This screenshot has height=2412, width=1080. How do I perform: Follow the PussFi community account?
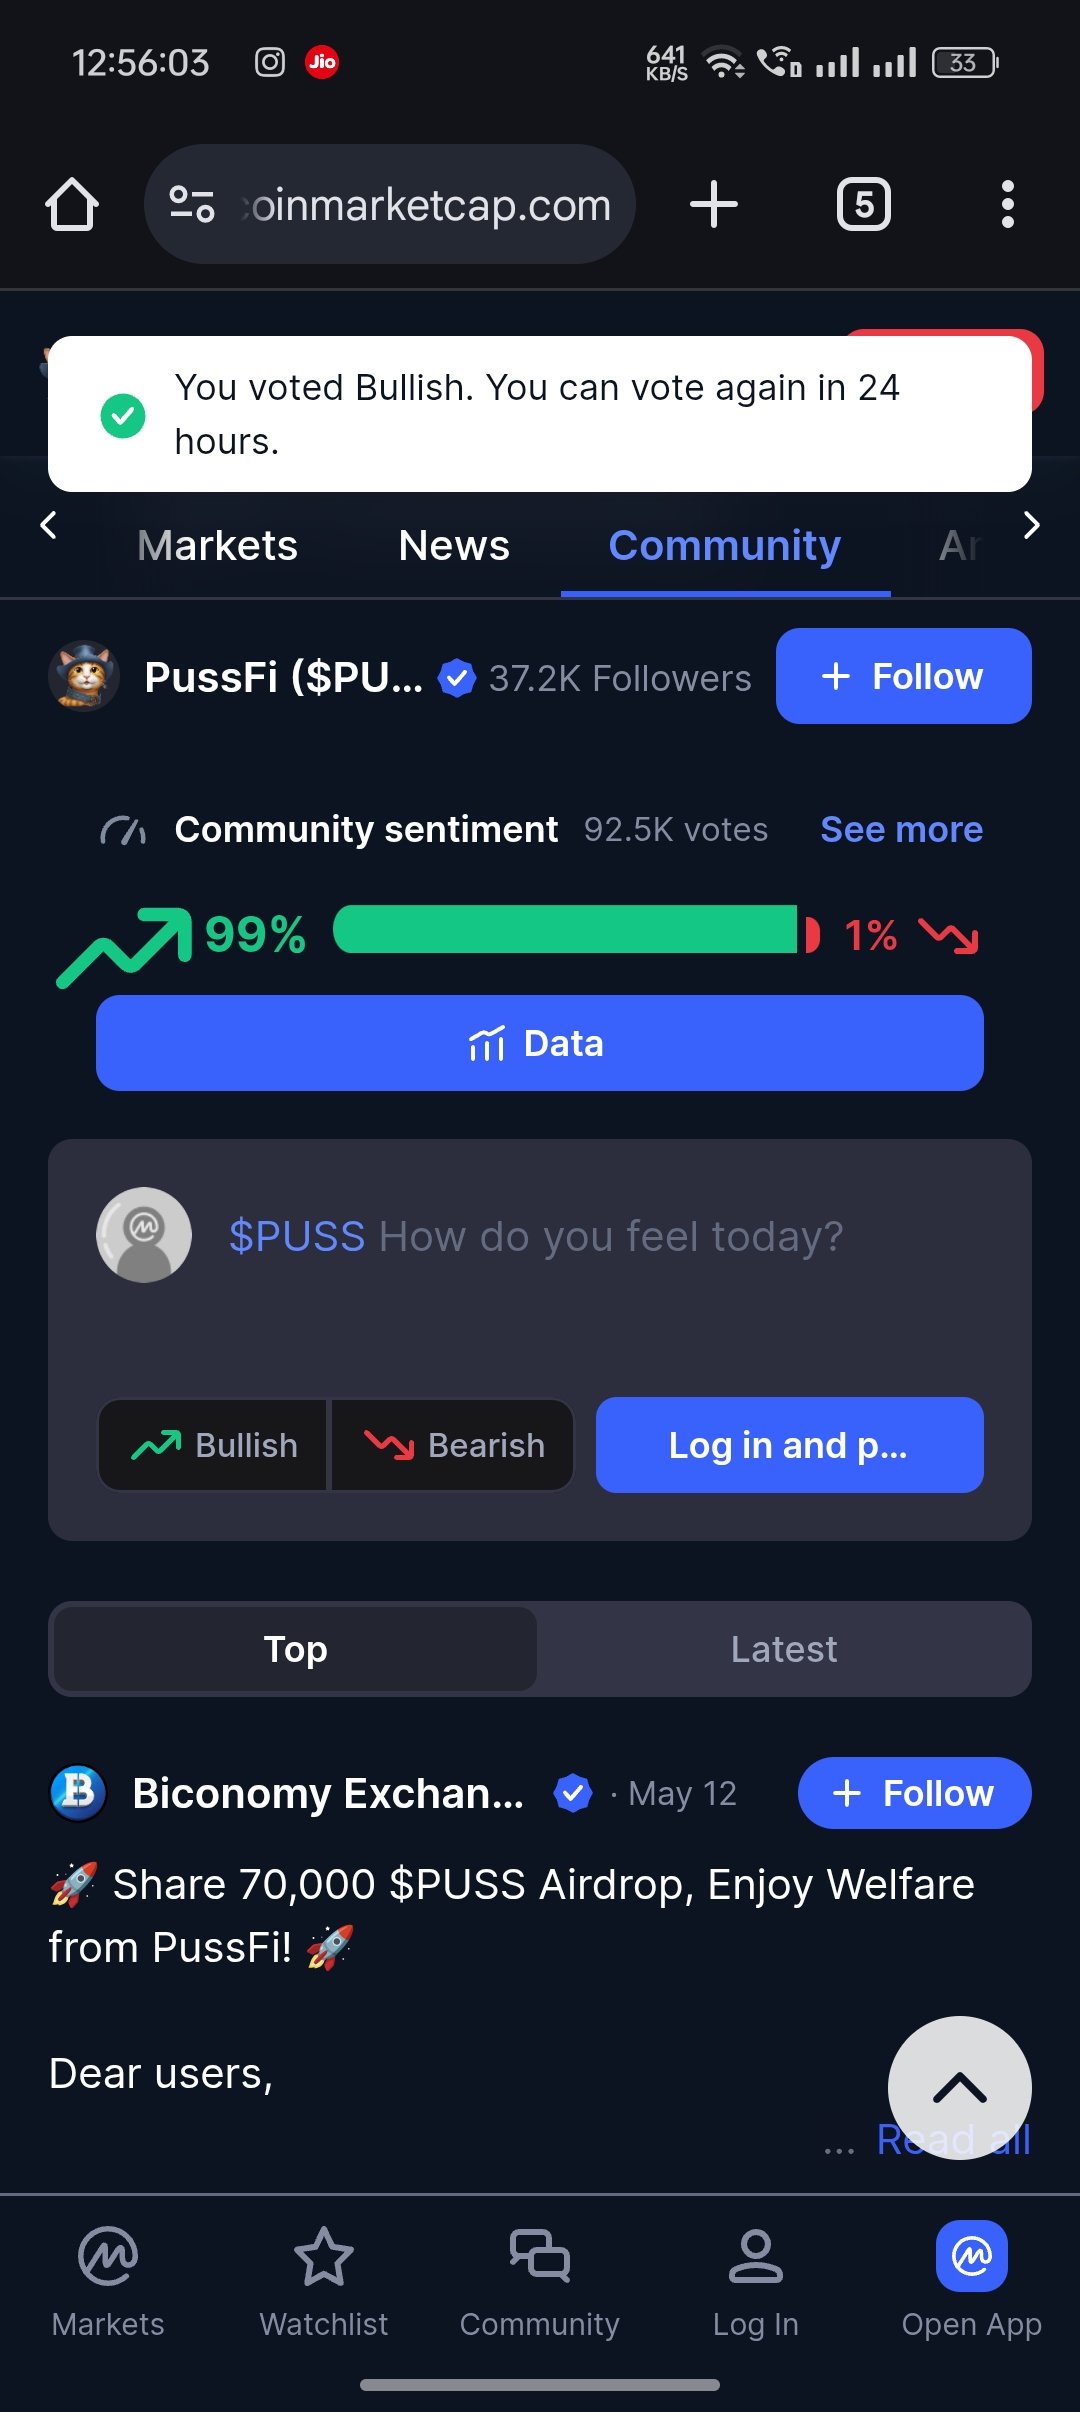903,676
